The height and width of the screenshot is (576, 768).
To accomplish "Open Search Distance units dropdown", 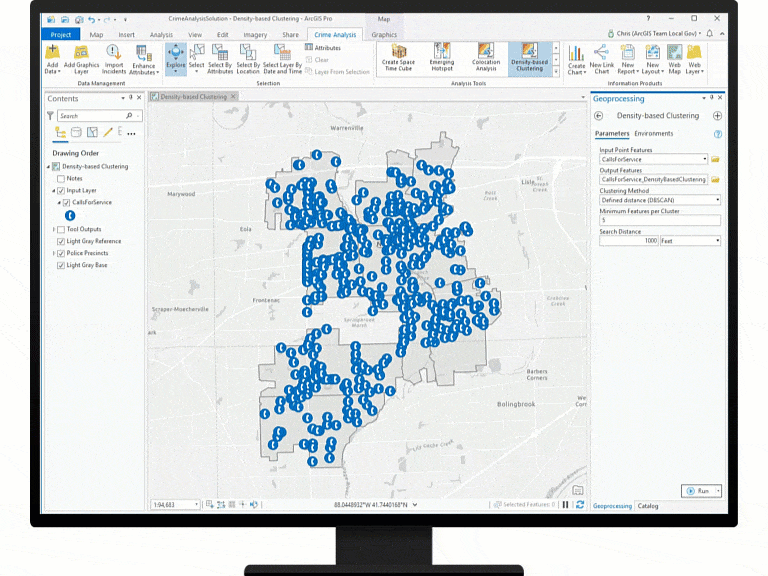I will pos(718,240).
